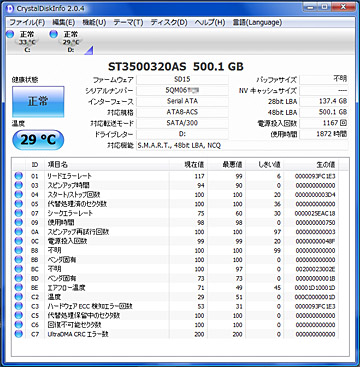Click status orb for 09 使用時間
The image size is (360, 367).
19,222
